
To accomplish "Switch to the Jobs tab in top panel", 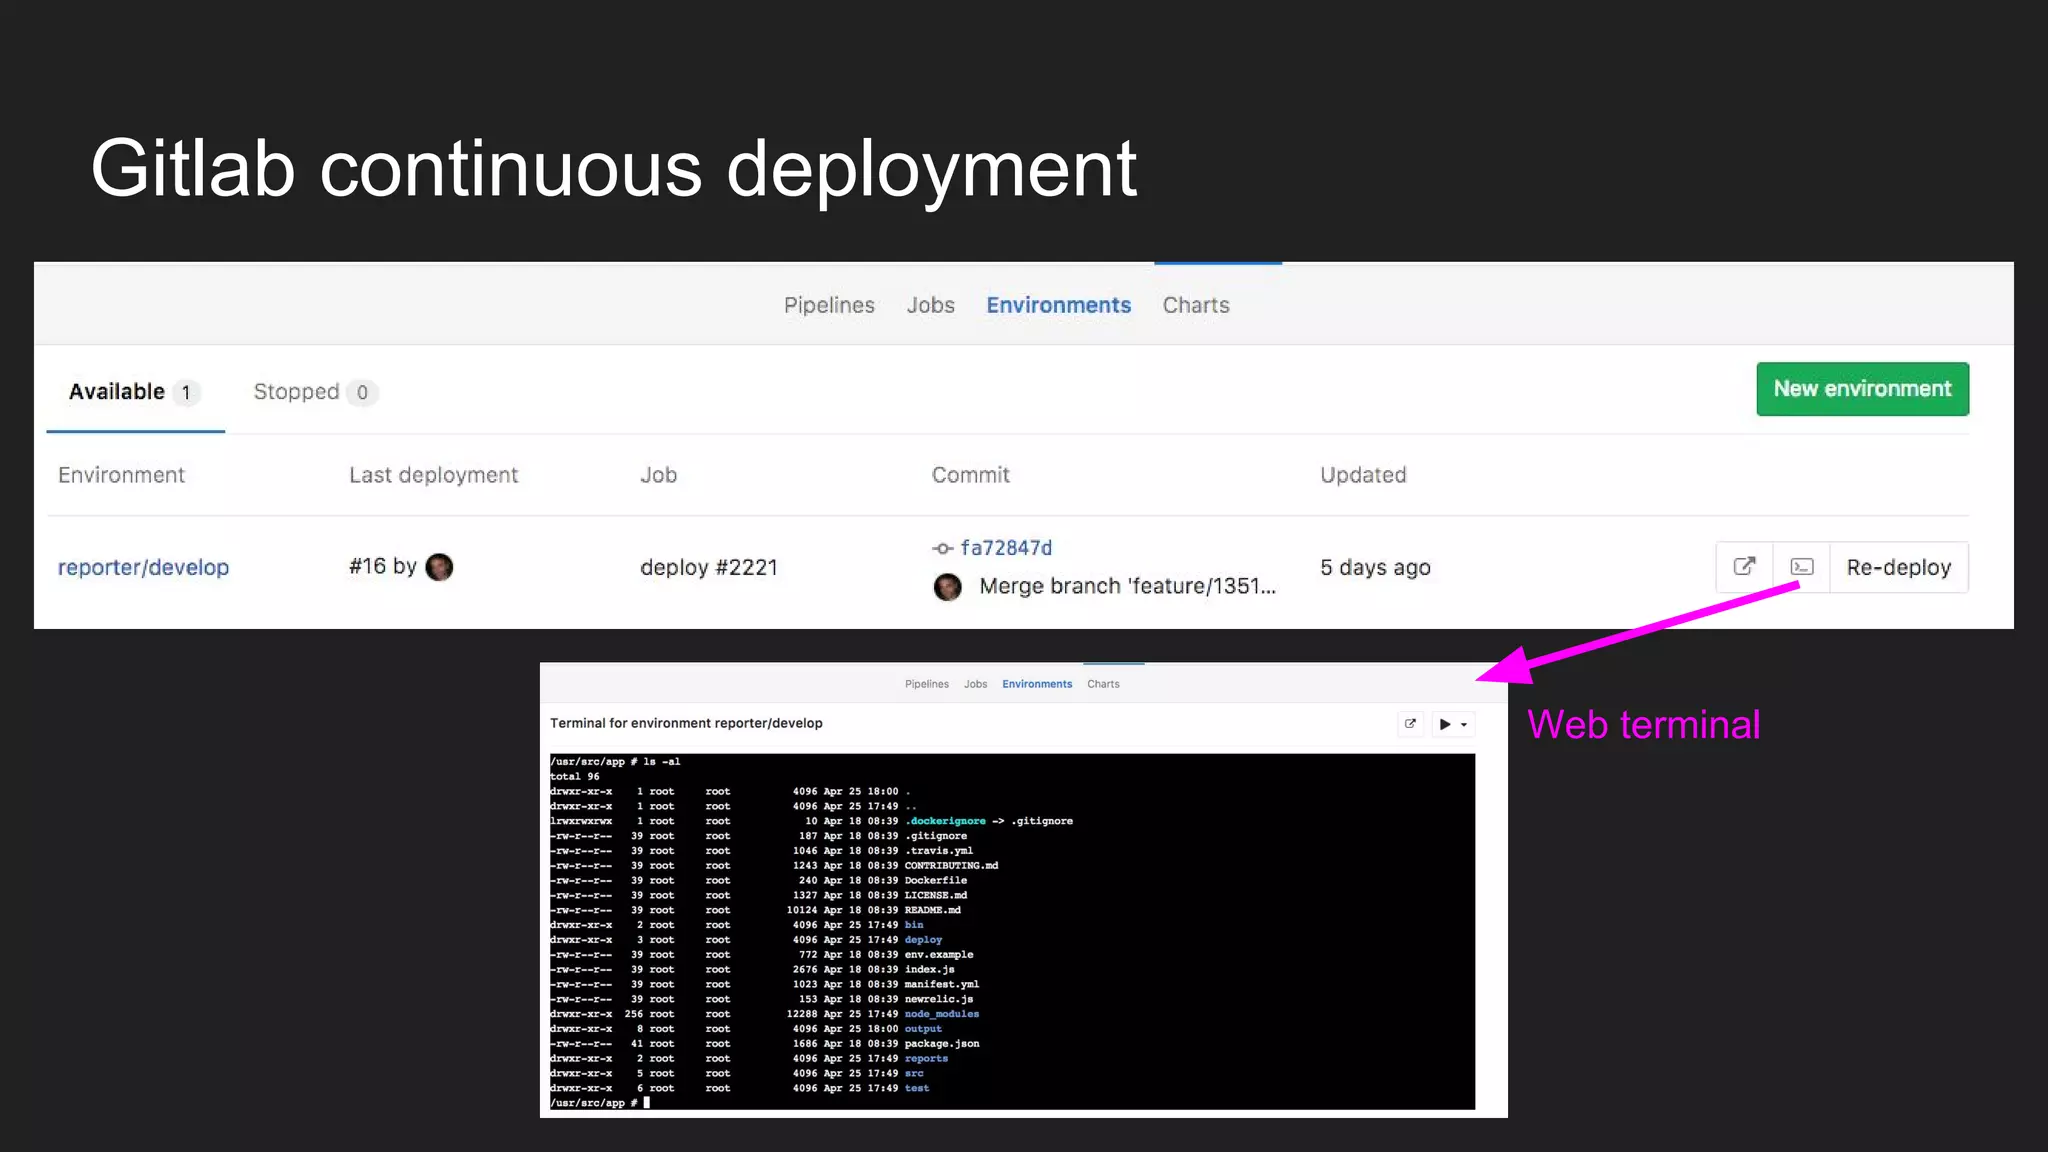I will coord(930,306).
